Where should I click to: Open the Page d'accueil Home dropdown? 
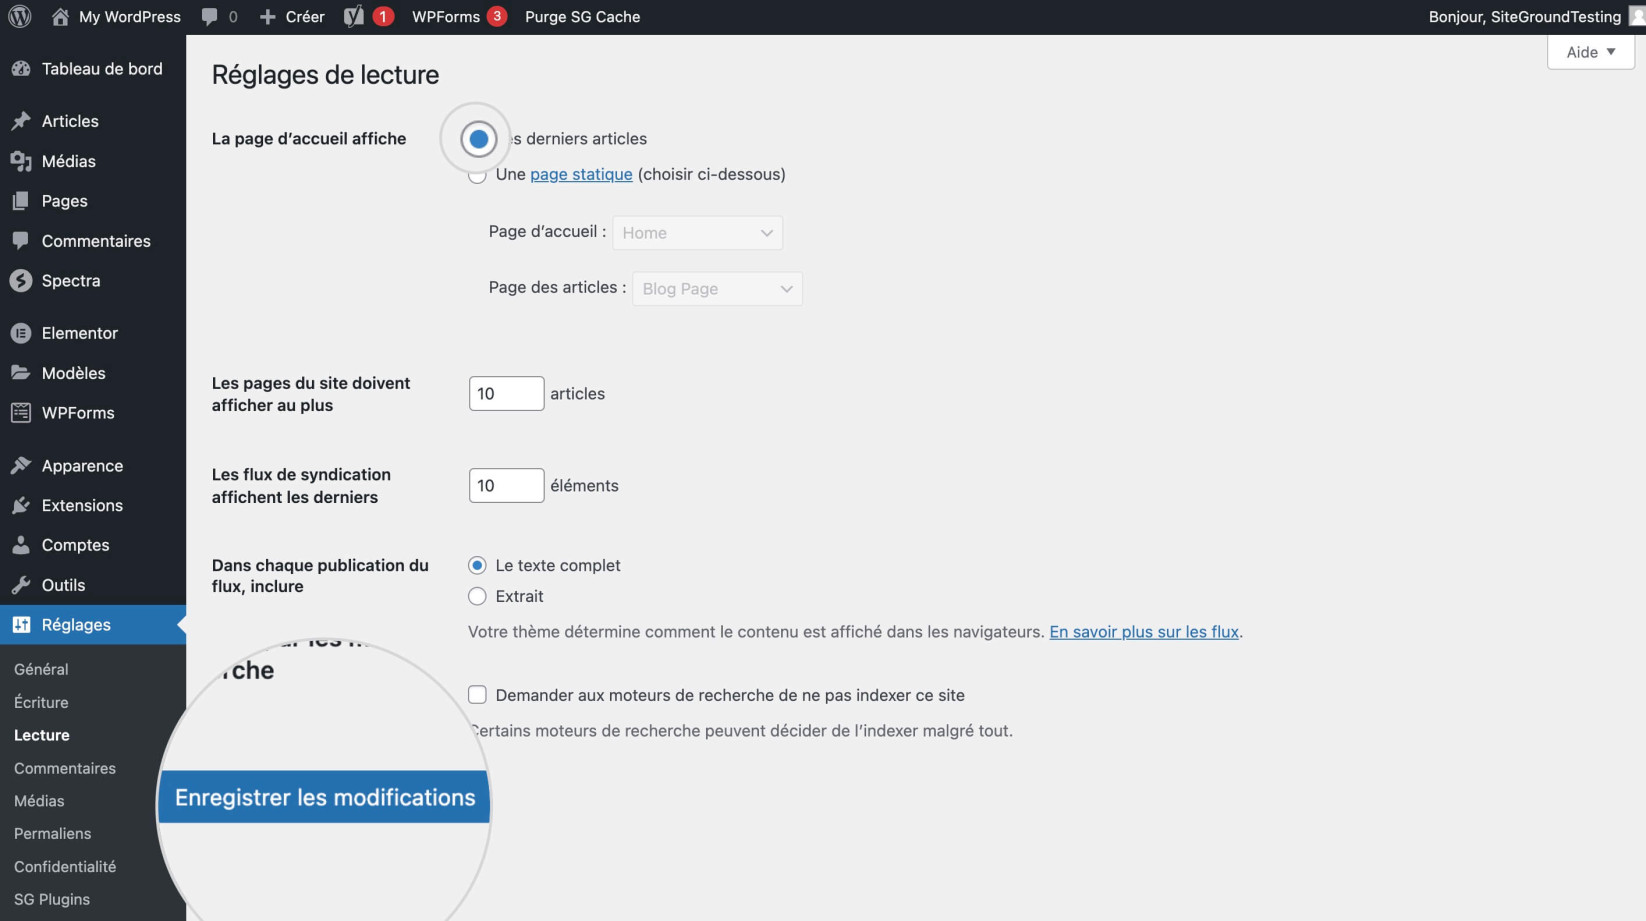tap(698, 233)
